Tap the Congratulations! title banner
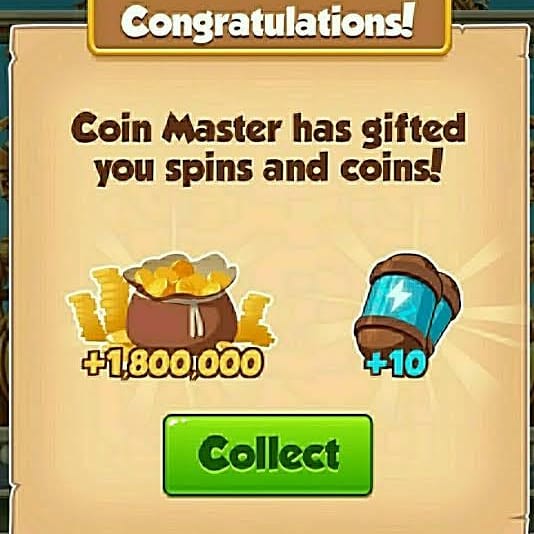Image resolution: width=534 pixels, height=534 pixels. pos(269,26)
